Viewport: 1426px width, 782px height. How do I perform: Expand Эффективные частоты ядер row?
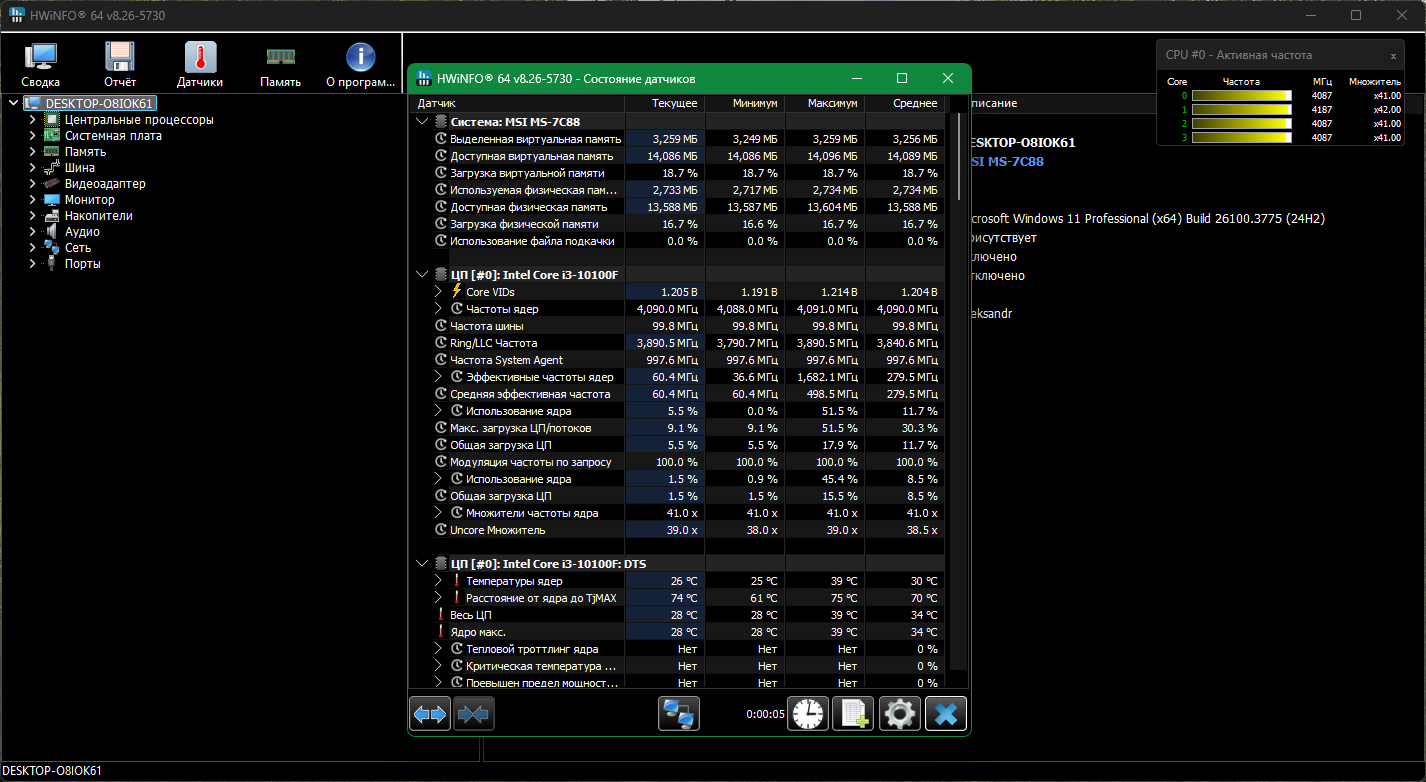(438, 377)
